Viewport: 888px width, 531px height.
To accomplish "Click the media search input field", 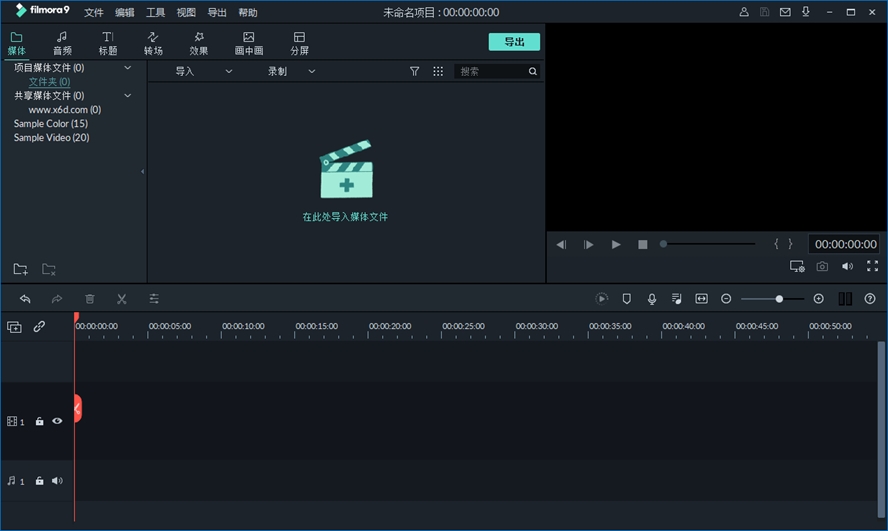I will click(490, 72).
